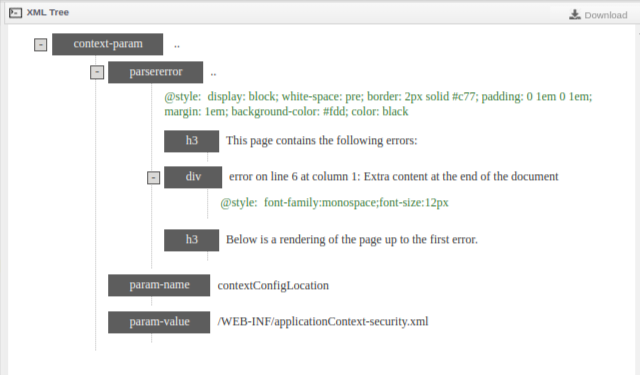Click the 'contextConfigLocation' value
640x375 pixels.
coord(273,286)
